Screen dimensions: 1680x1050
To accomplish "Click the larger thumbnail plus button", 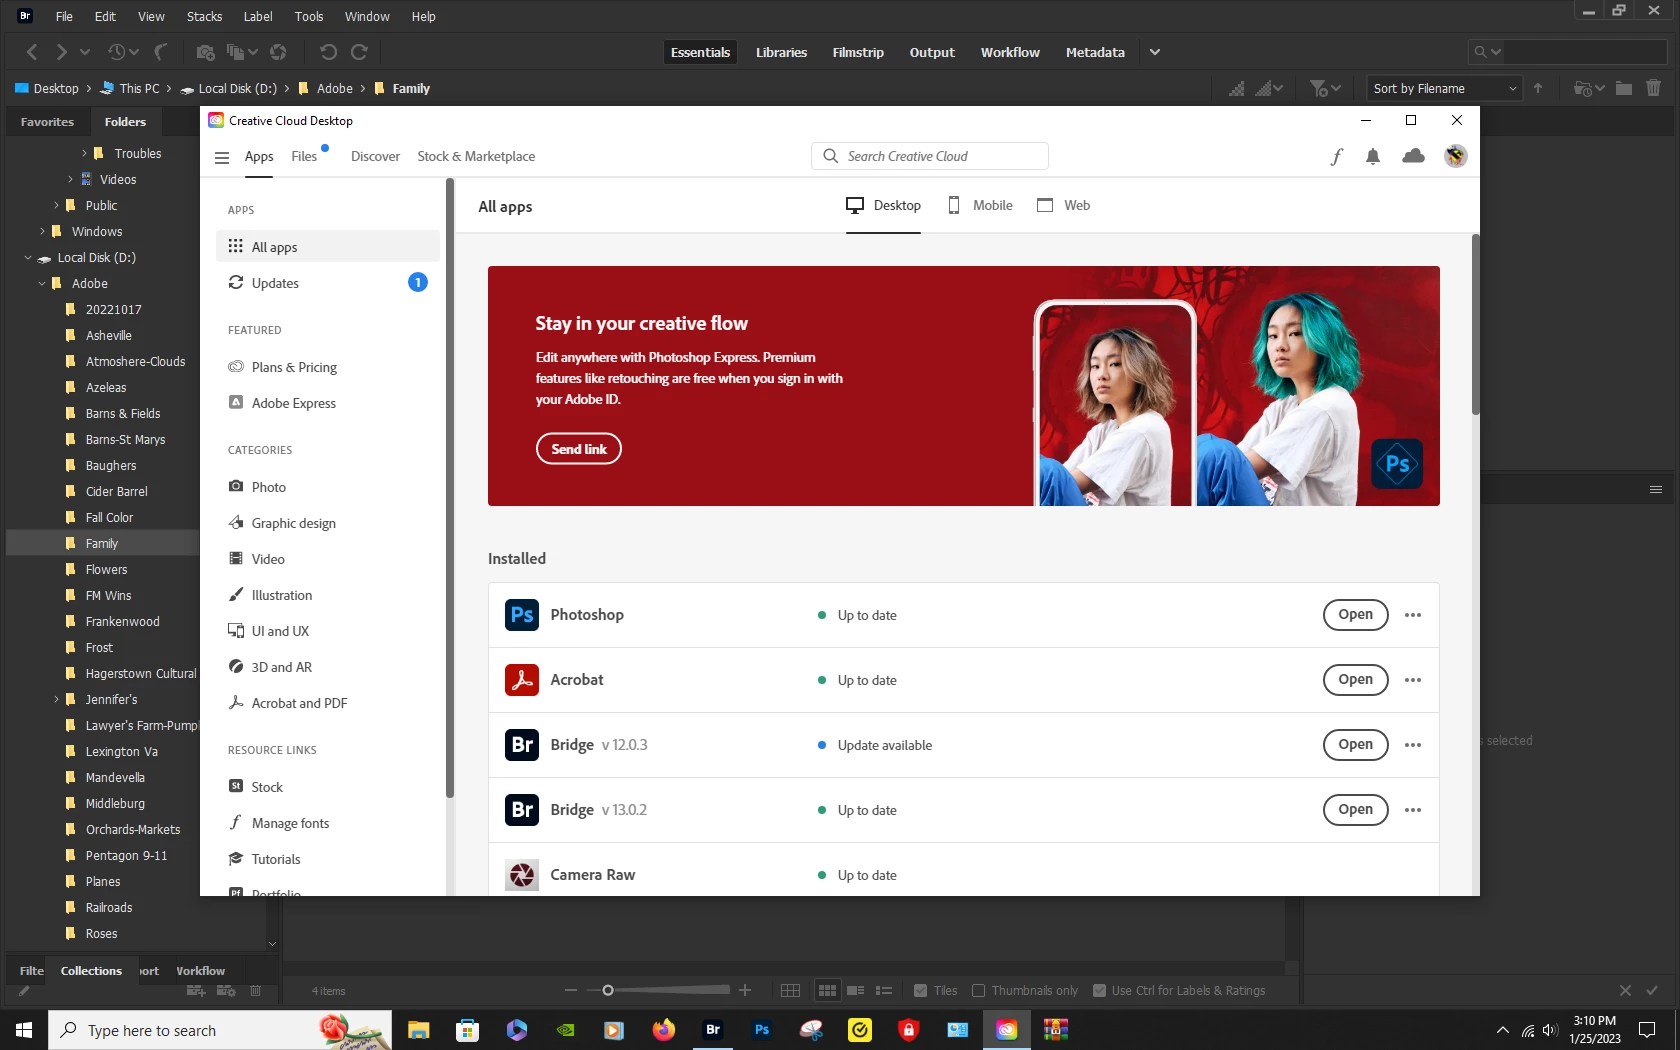I will pos(745,991).
